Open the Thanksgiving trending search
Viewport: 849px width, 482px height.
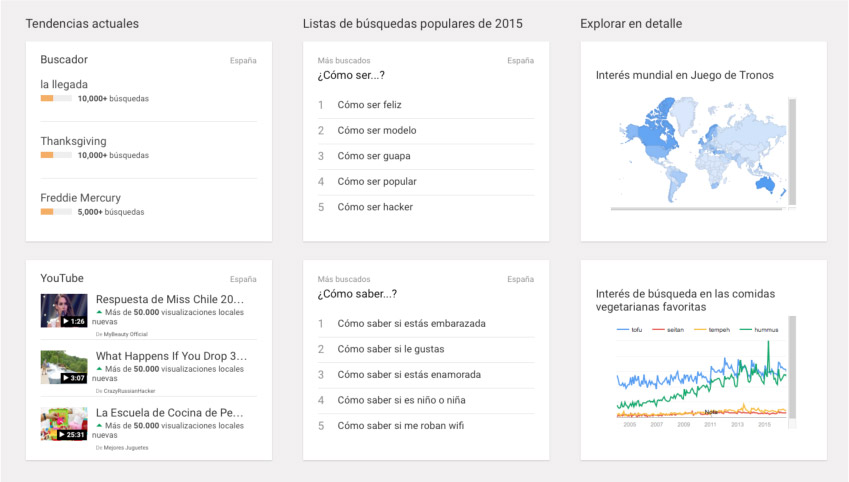(x=73, y=141)
